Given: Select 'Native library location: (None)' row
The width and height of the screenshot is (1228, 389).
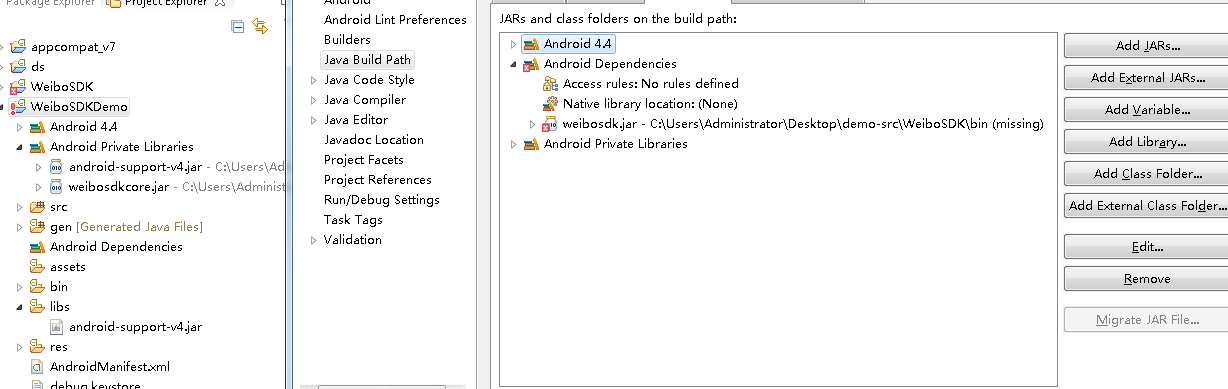Looking at the screenshot, I should coord(650,104).
